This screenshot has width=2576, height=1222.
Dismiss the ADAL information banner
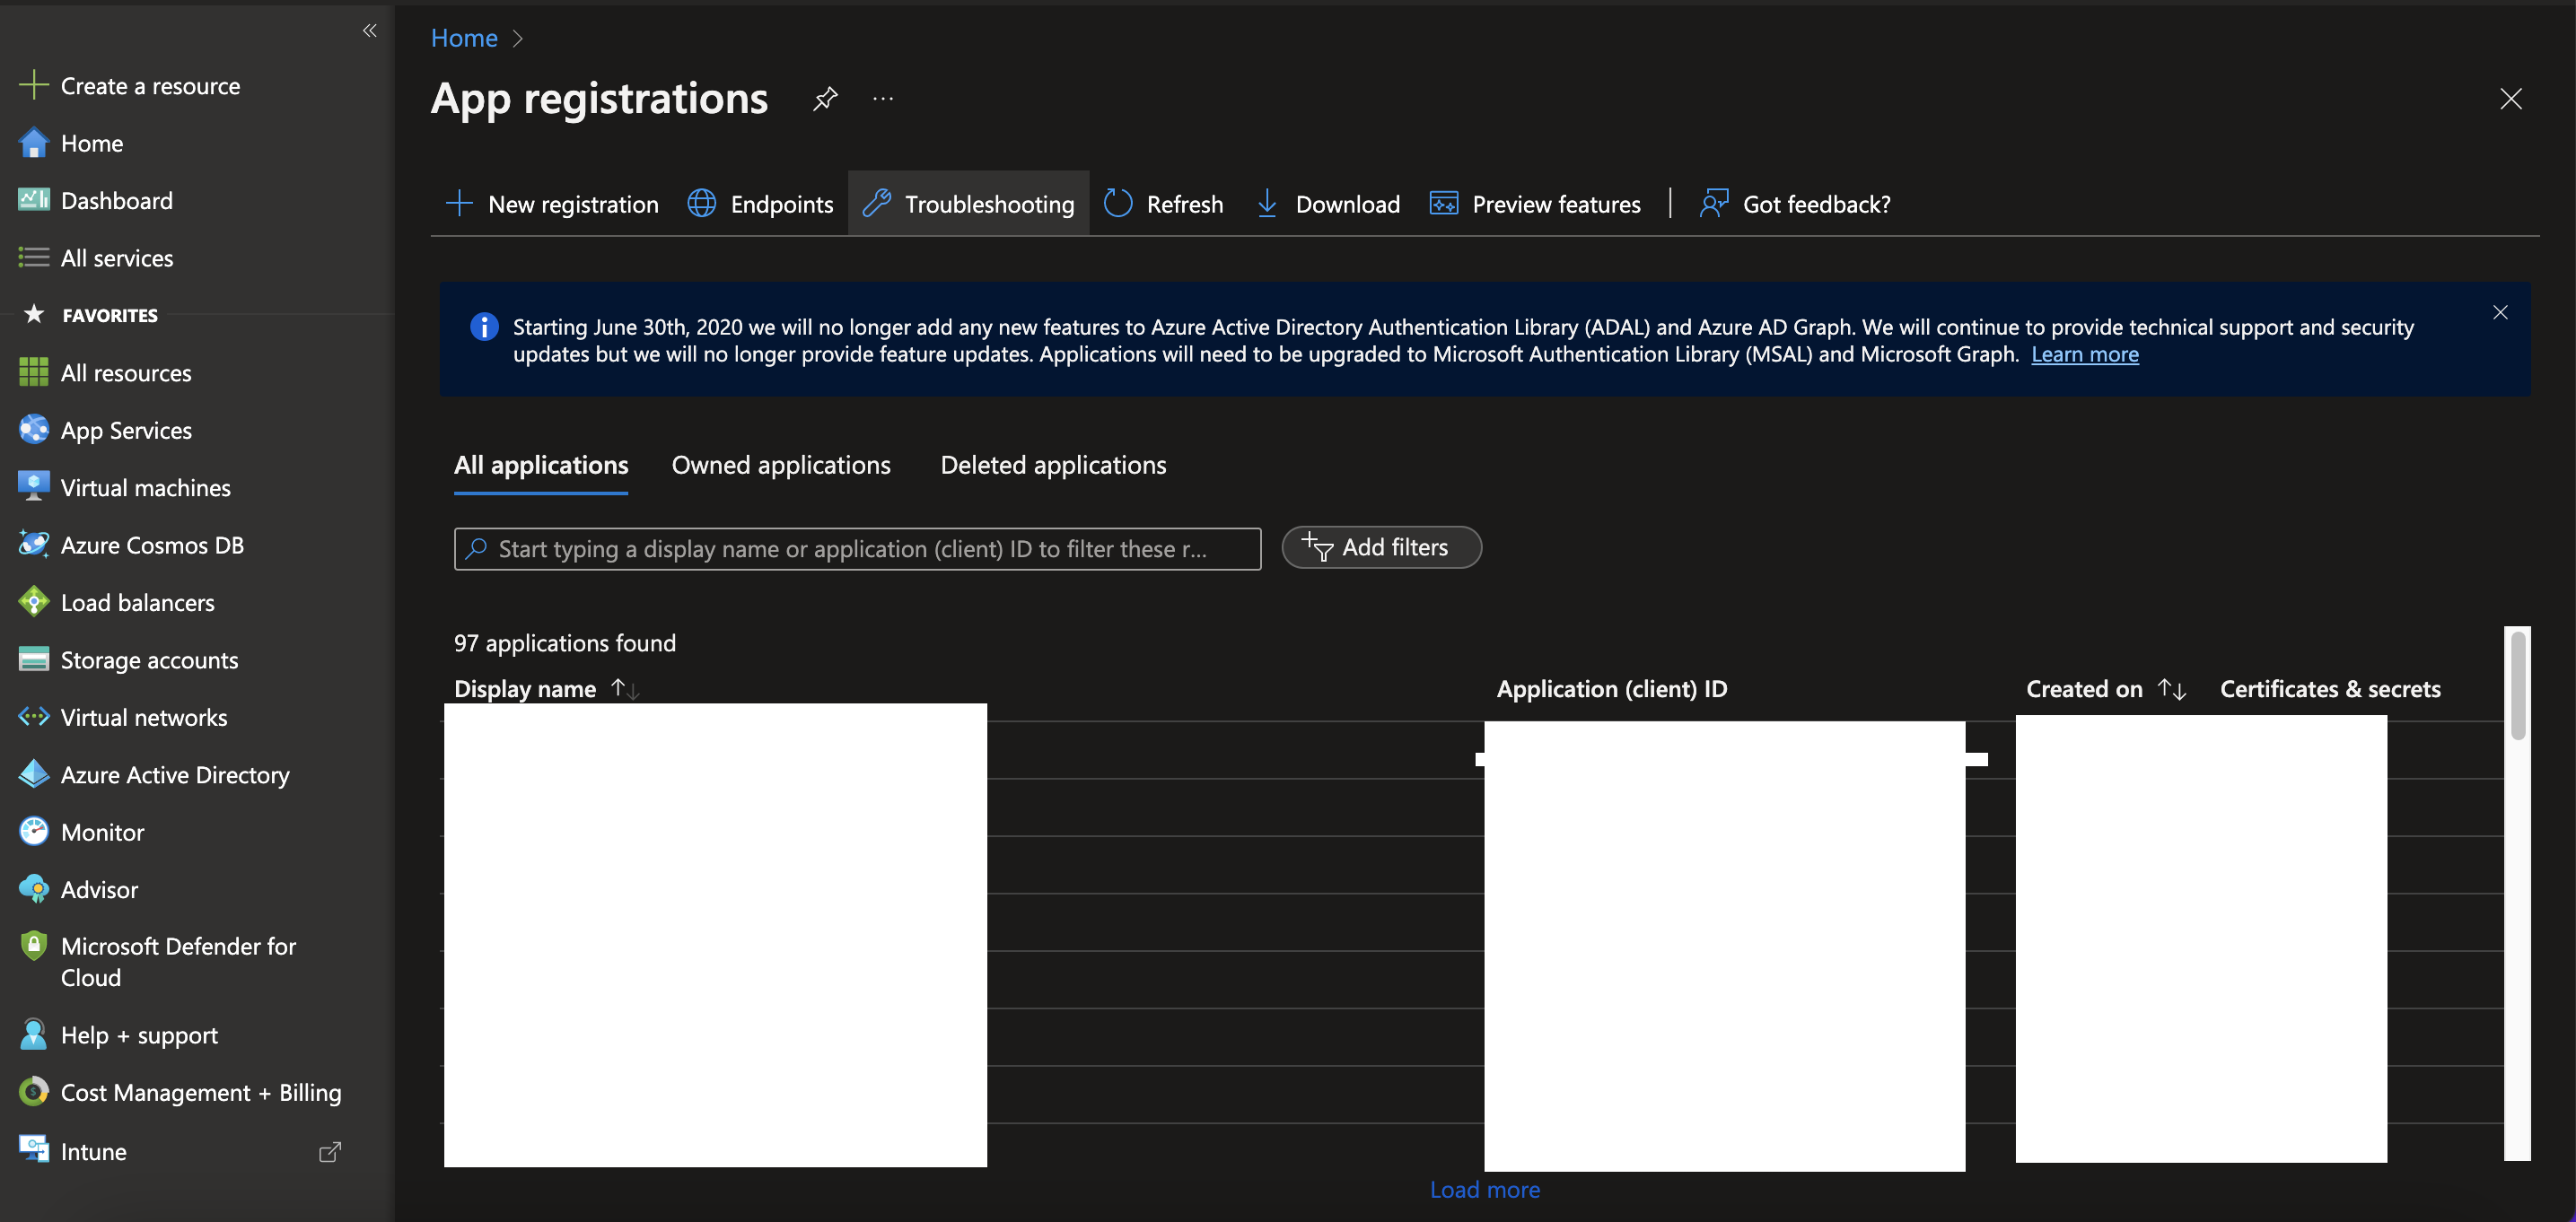coord(2499,312)
